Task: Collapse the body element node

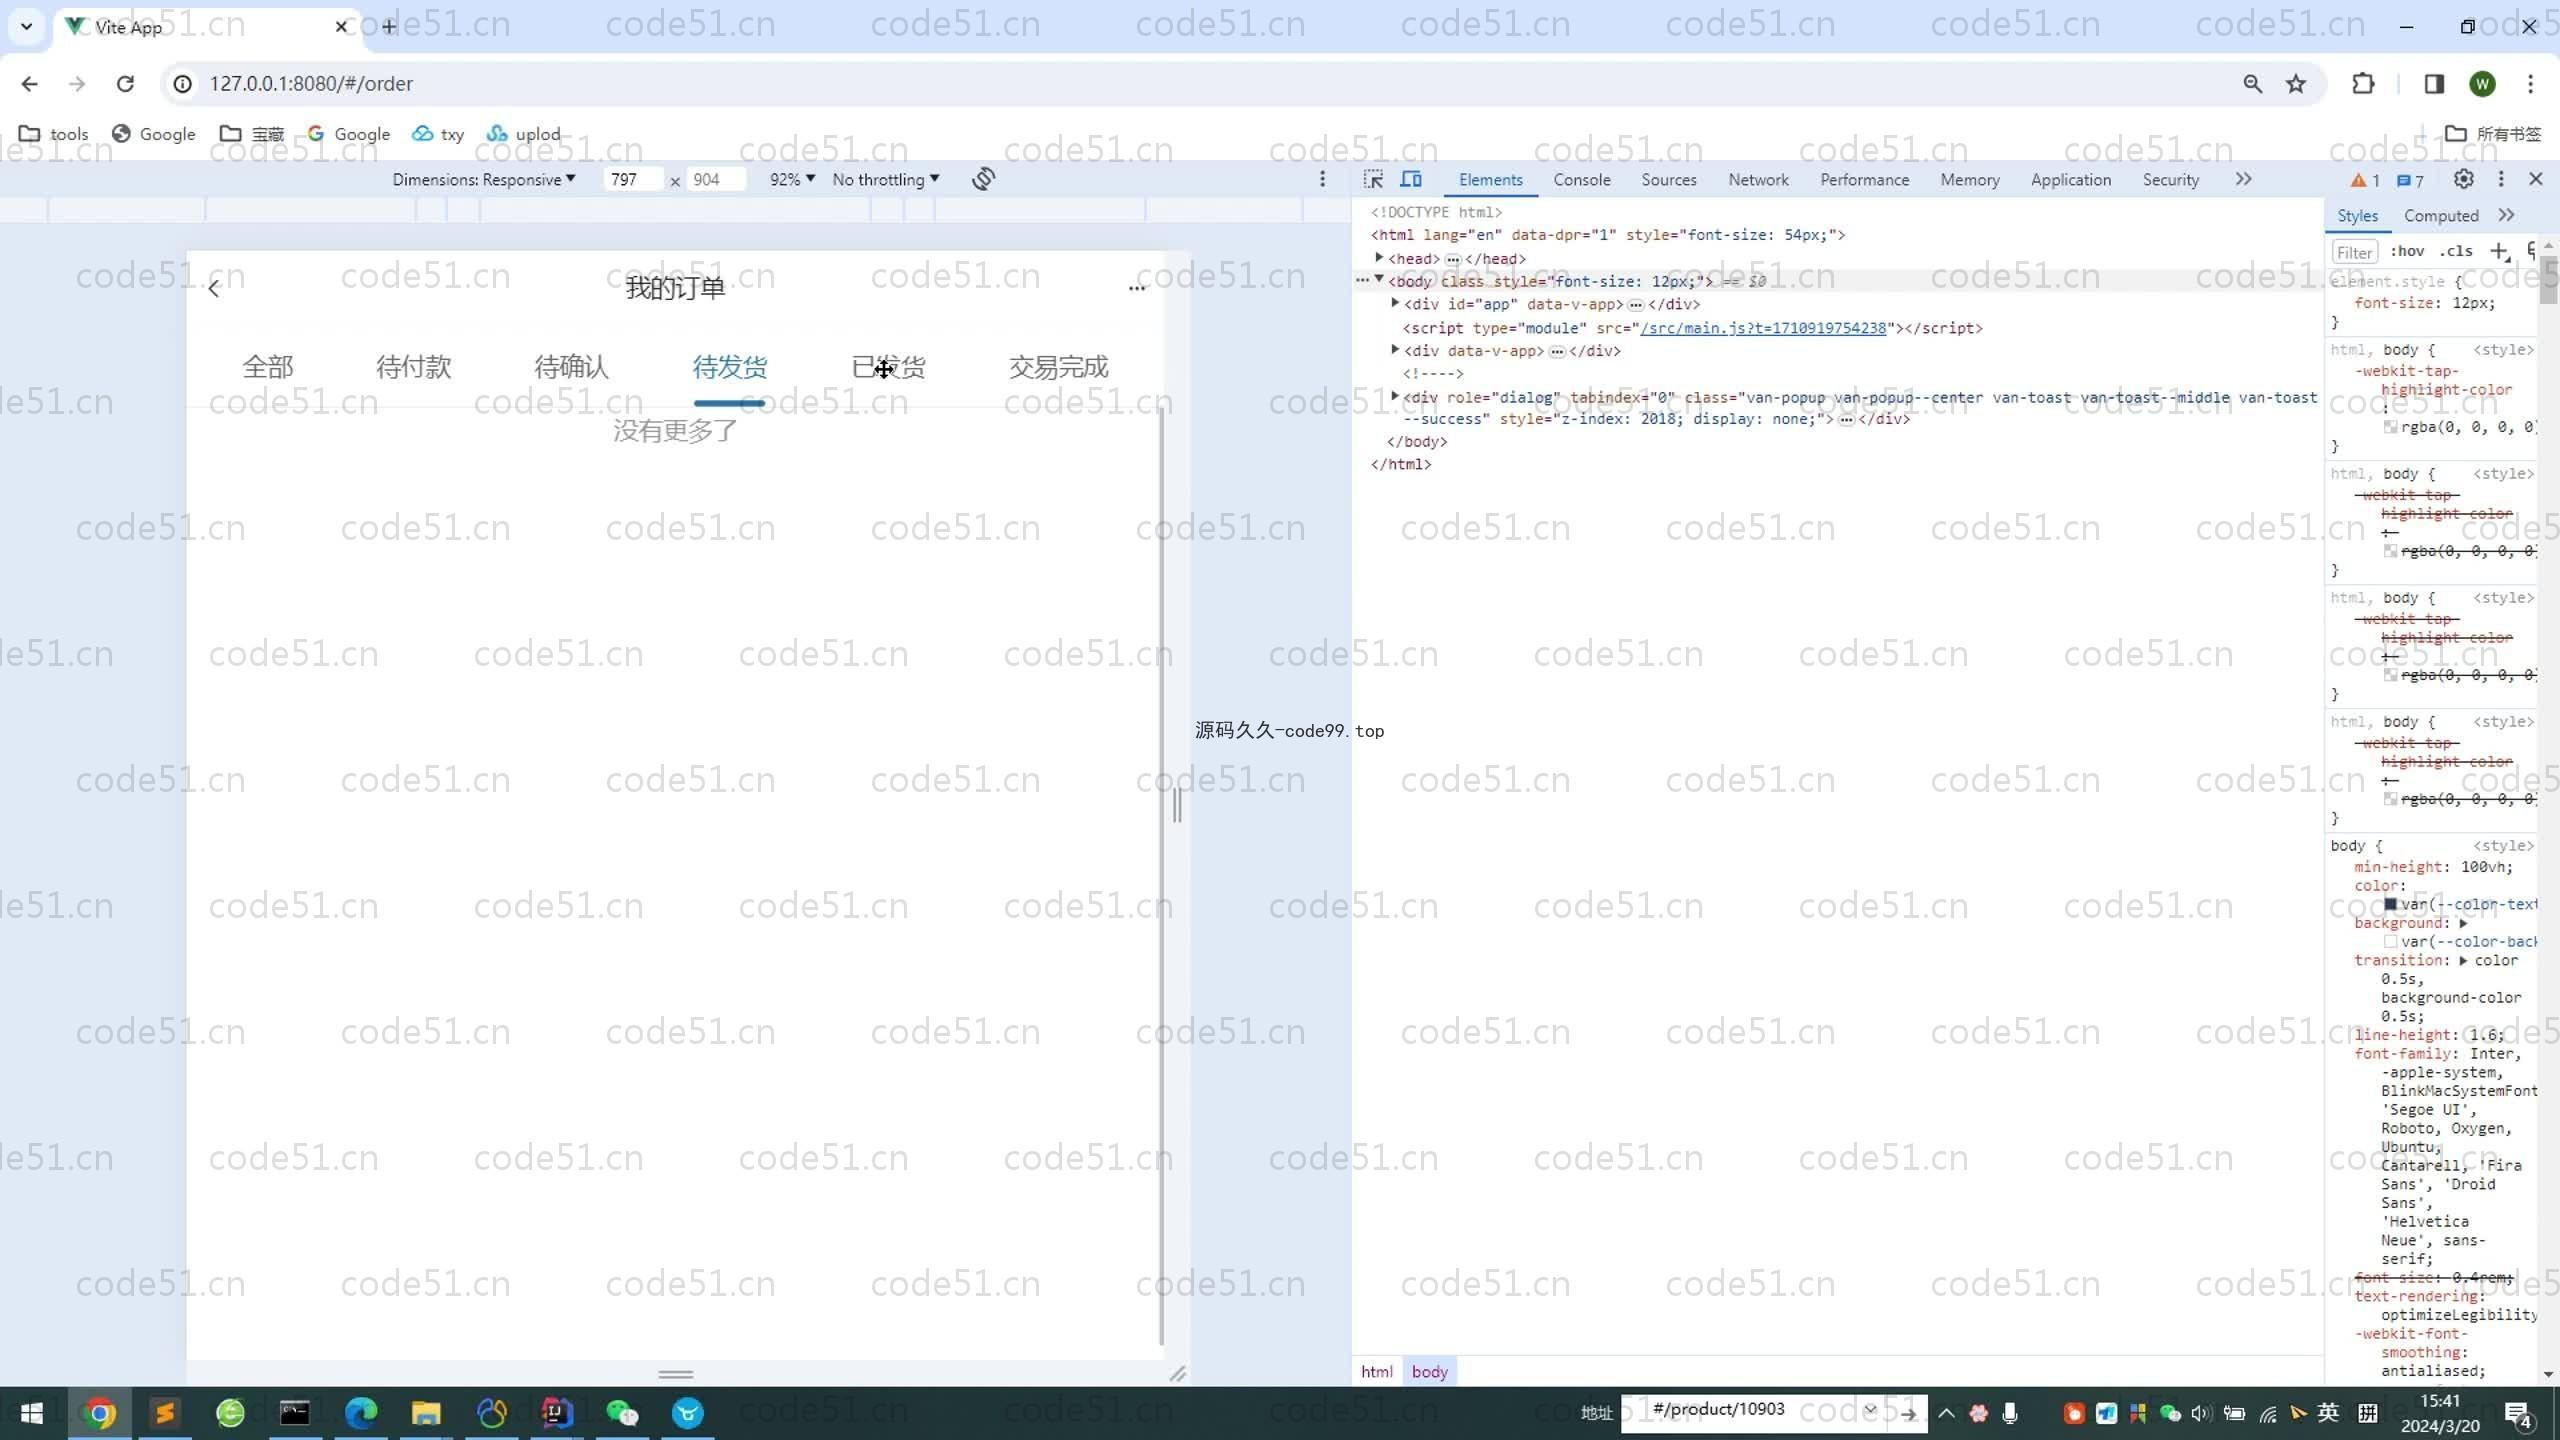Action: tap(1379, 280)
